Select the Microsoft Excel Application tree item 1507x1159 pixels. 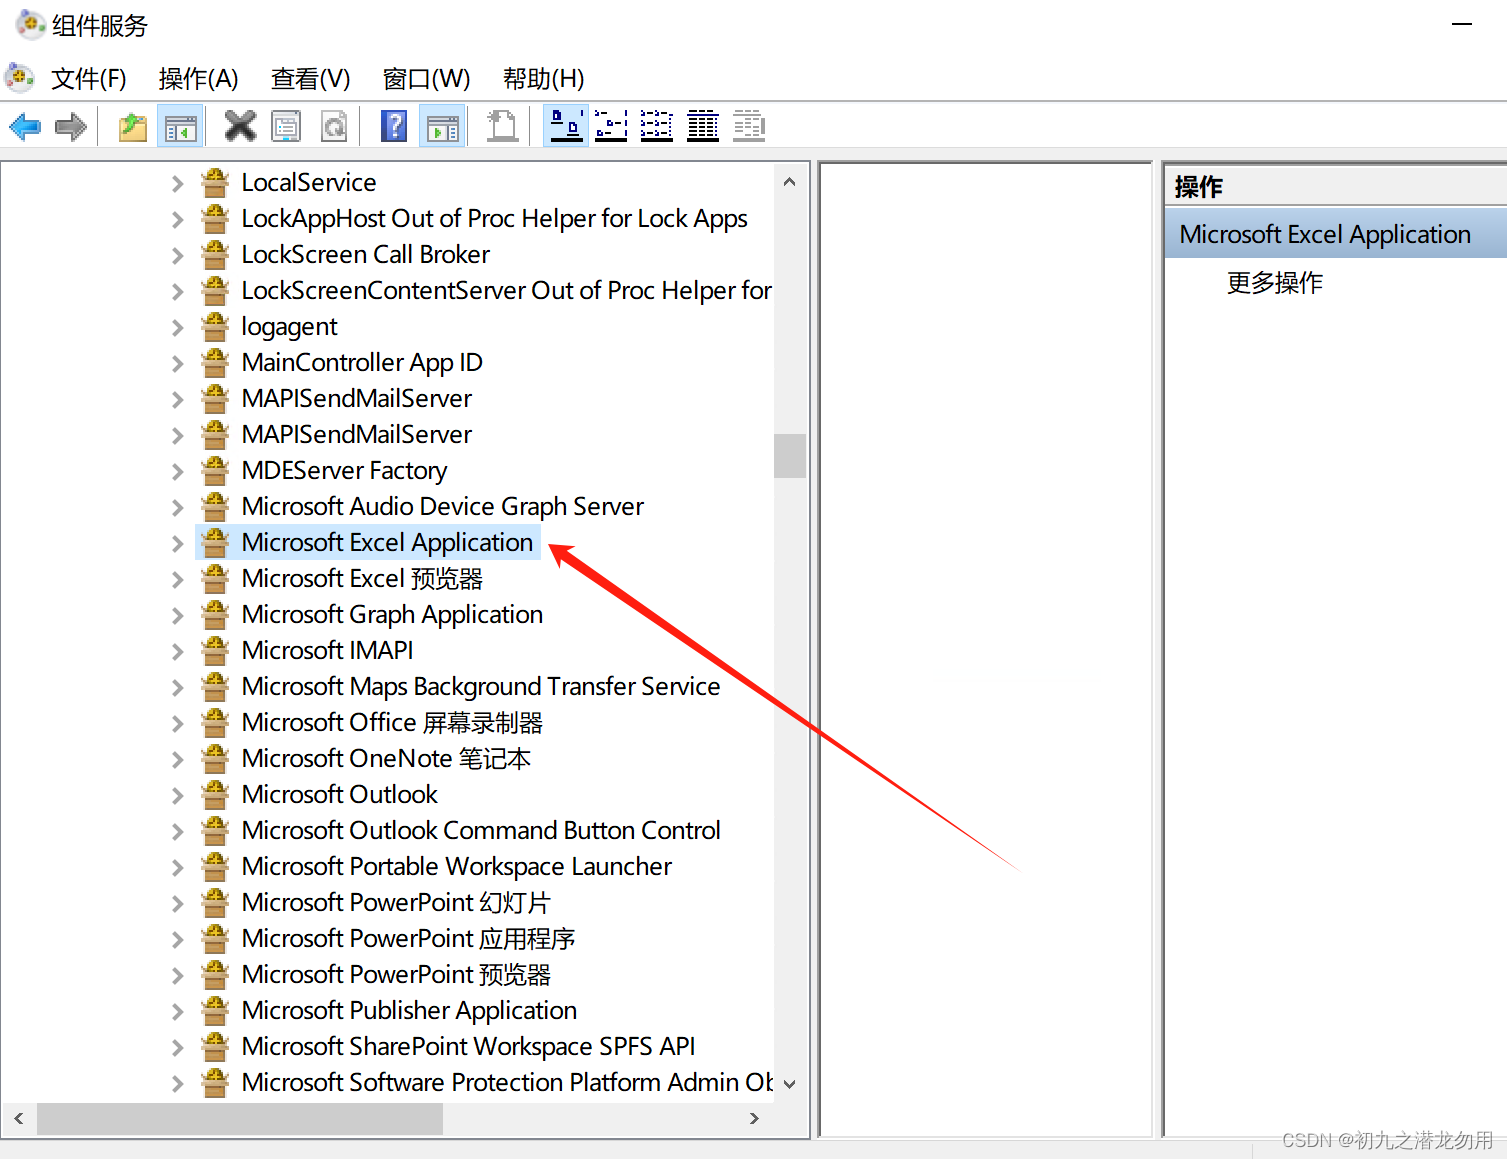tap(387, 543)
